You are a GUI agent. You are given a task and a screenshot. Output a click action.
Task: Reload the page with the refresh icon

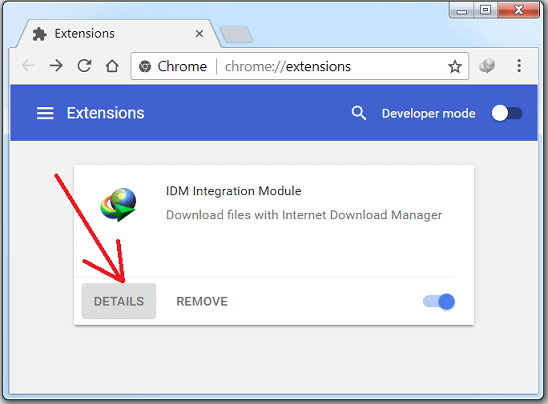[x=84, y=66]
